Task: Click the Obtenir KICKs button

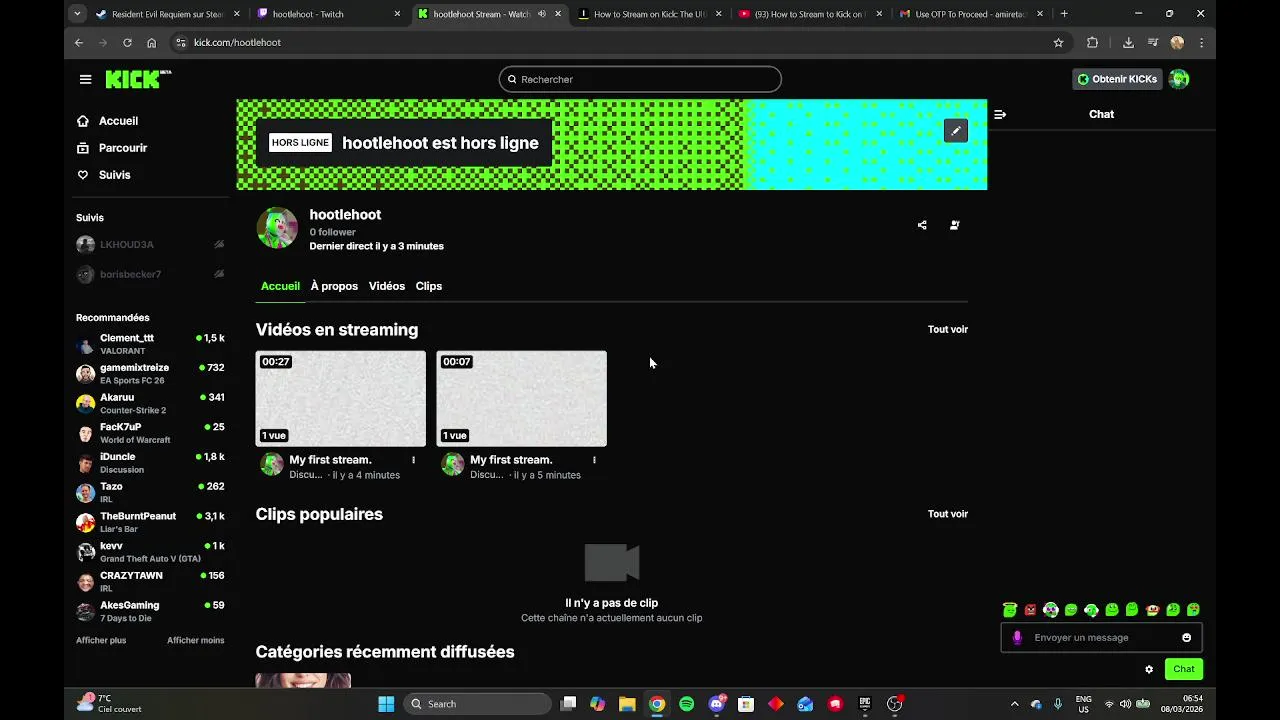Action: click(1117, 79)
